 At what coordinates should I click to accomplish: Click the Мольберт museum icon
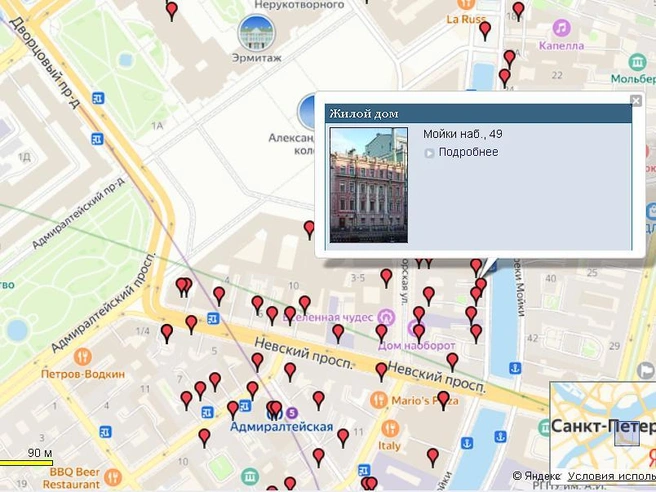coord(637,62)
